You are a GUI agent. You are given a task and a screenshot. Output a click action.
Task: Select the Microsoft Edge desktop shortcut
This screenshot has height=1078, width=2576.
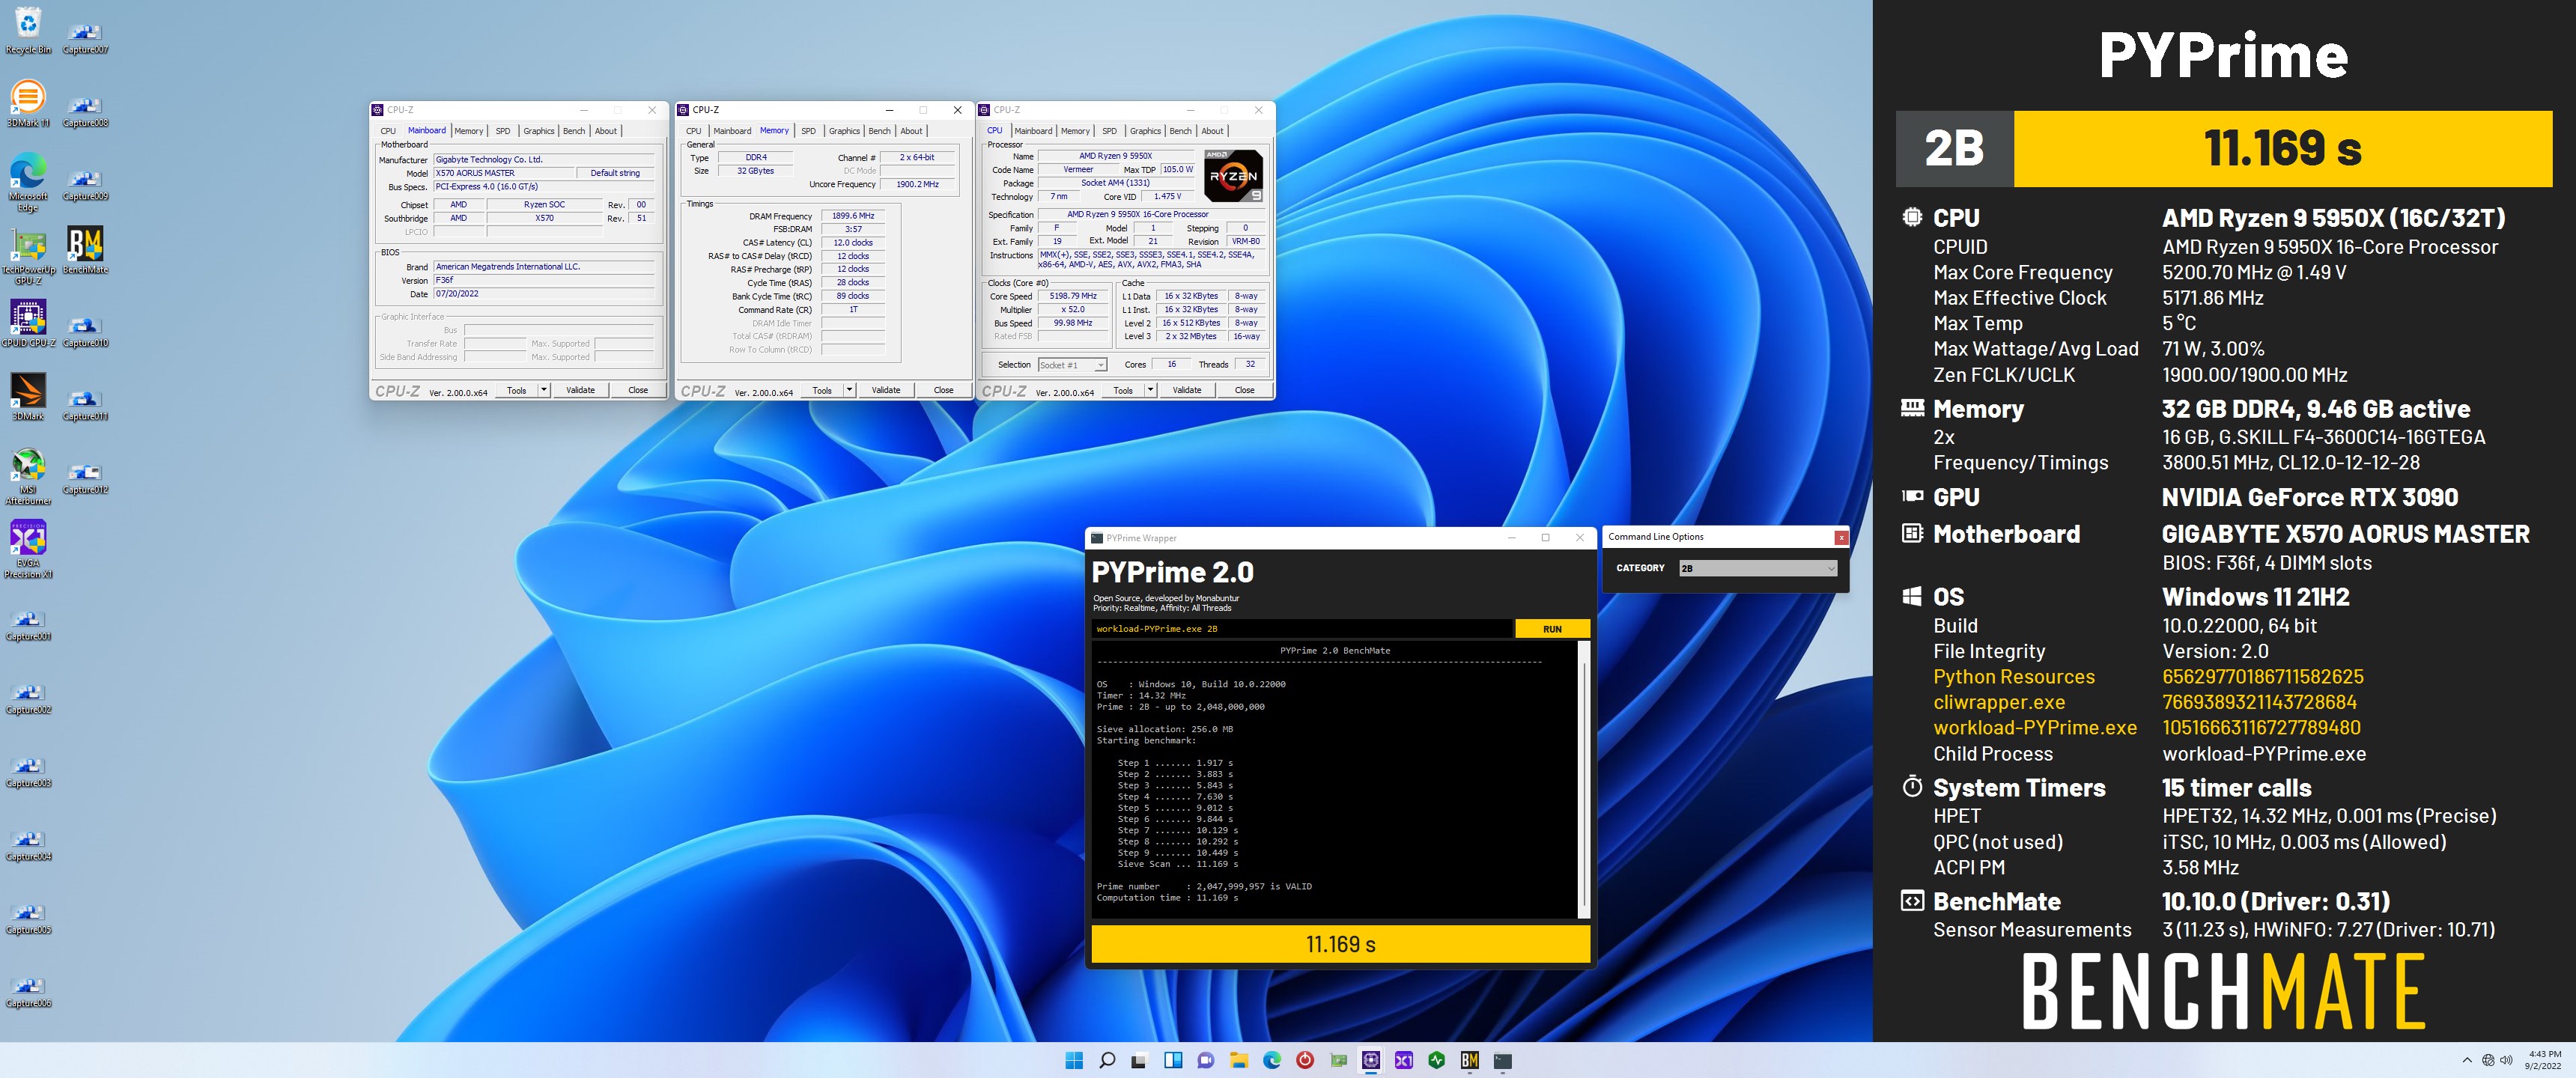pos(28,181)
